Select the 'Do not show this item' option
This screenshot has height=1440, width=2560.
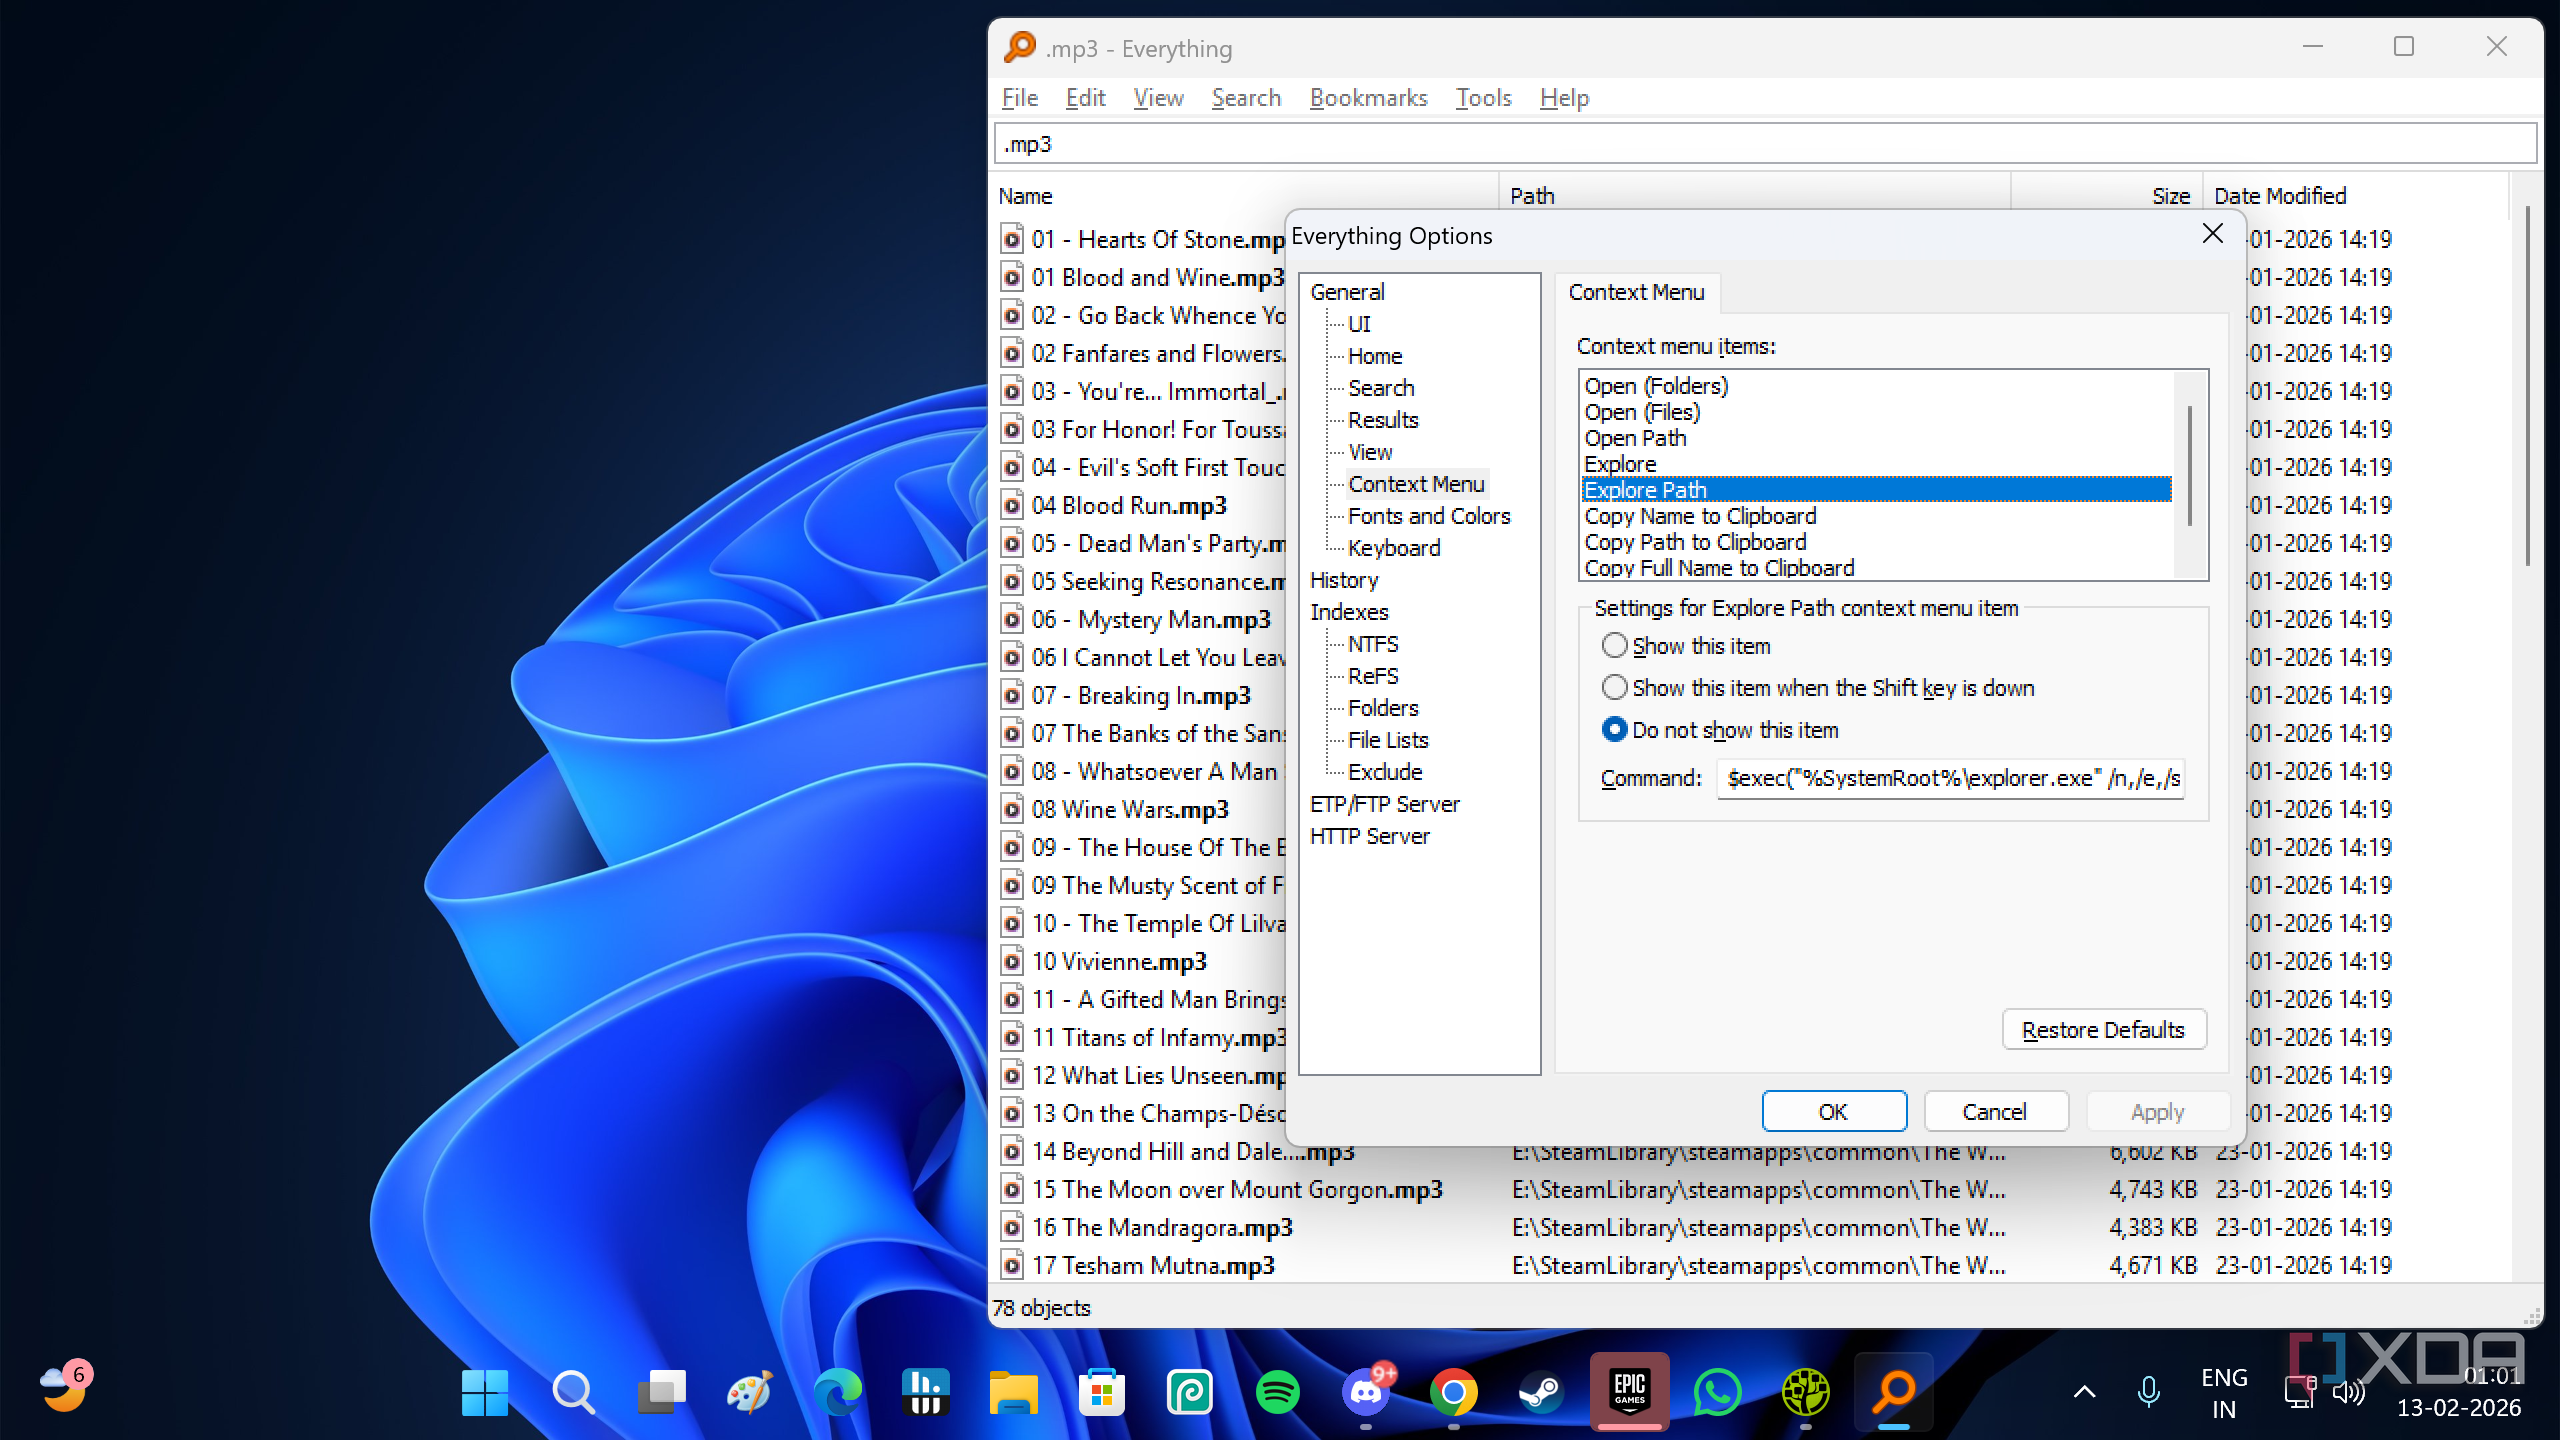[x=1614, y=730]
